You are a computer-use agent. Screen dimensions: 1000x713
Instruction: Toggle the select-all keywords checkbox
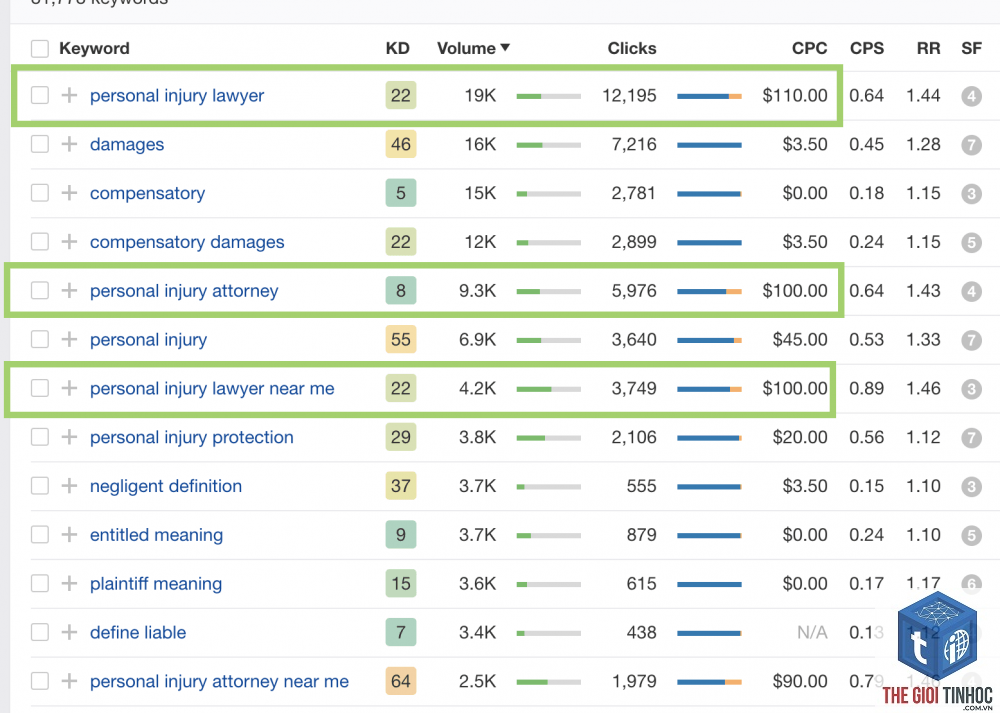click(40, 48)
